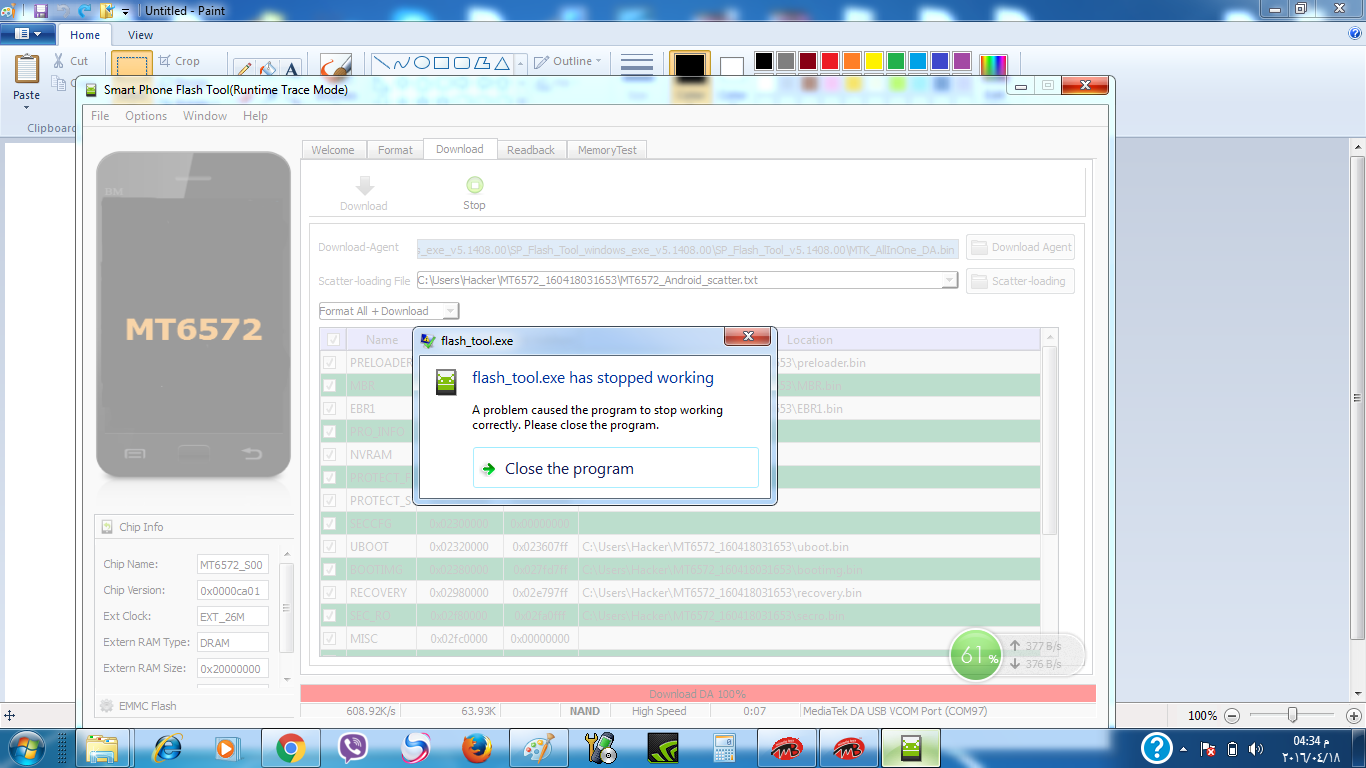Click the volume speaker tray icon
Image resolution: width=1366 pixels, height=768 pixels.
tap(1256, 749)
